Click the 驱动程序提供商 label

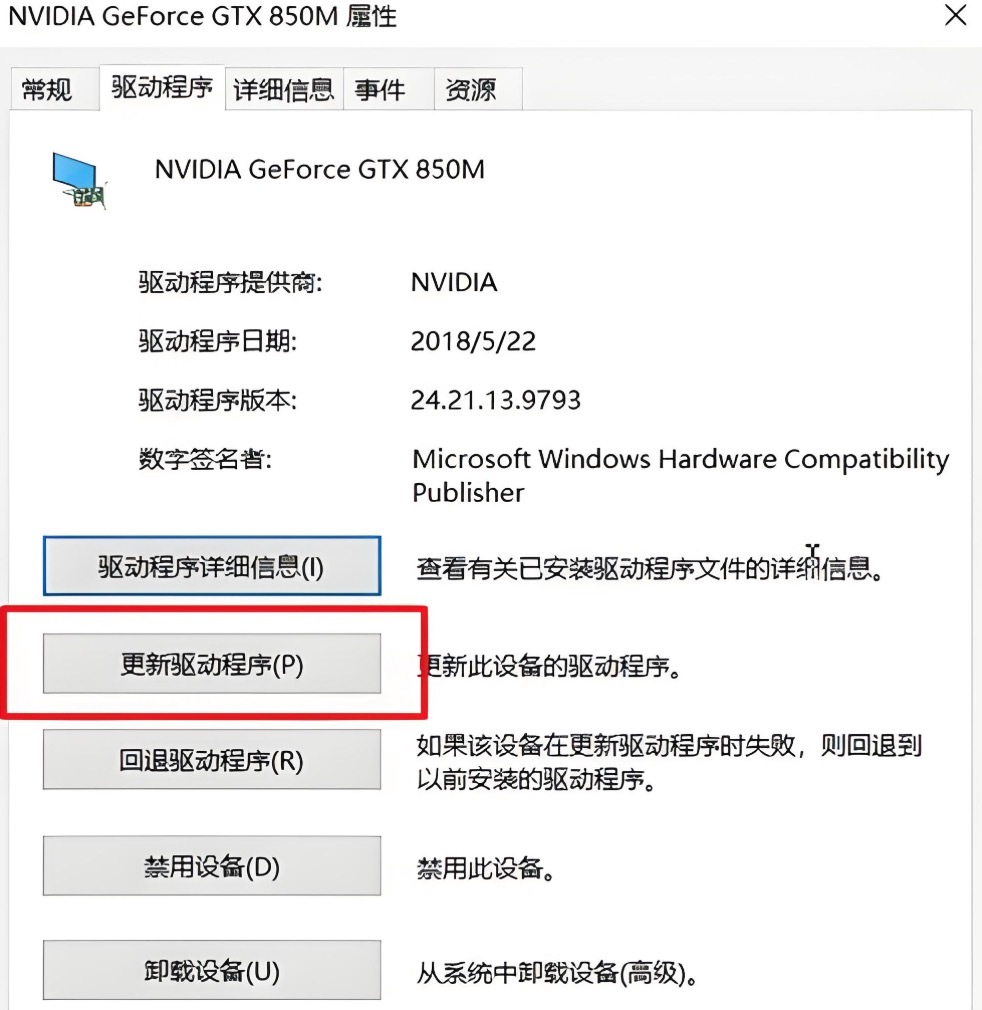pyautogui.click(x=231, y=282)
